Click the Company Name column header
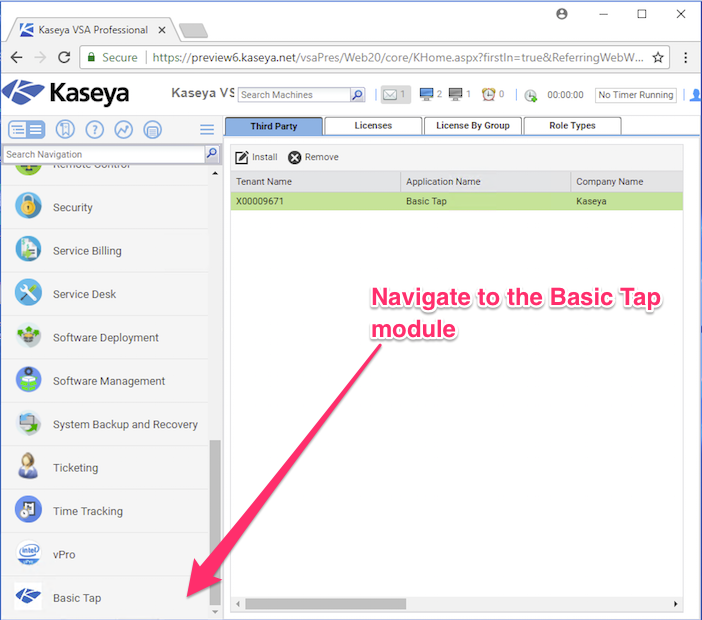The height and width of the screenshot is (620, 702). click(627, 181)
